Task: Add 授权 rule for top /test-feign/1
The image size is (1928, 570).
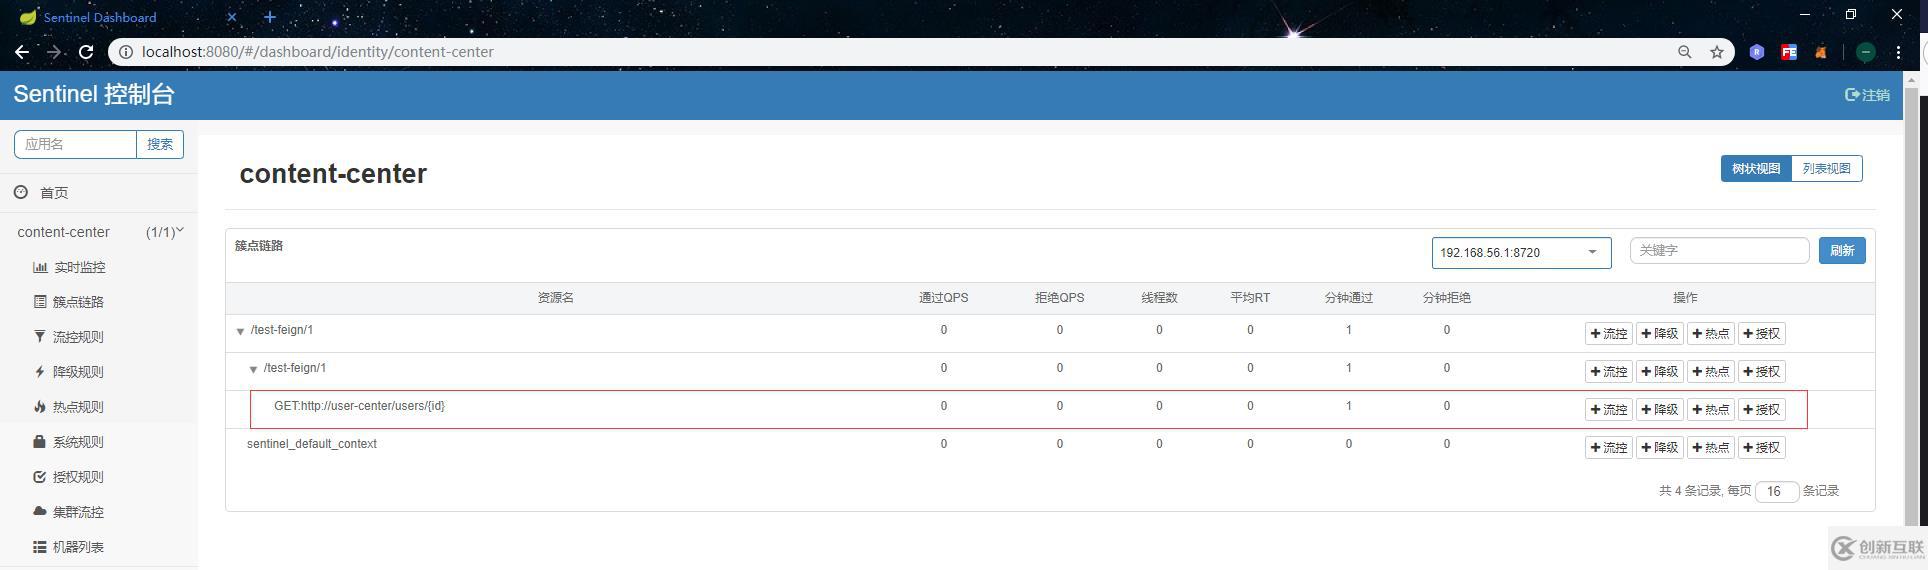Action: coord(1762,334)
